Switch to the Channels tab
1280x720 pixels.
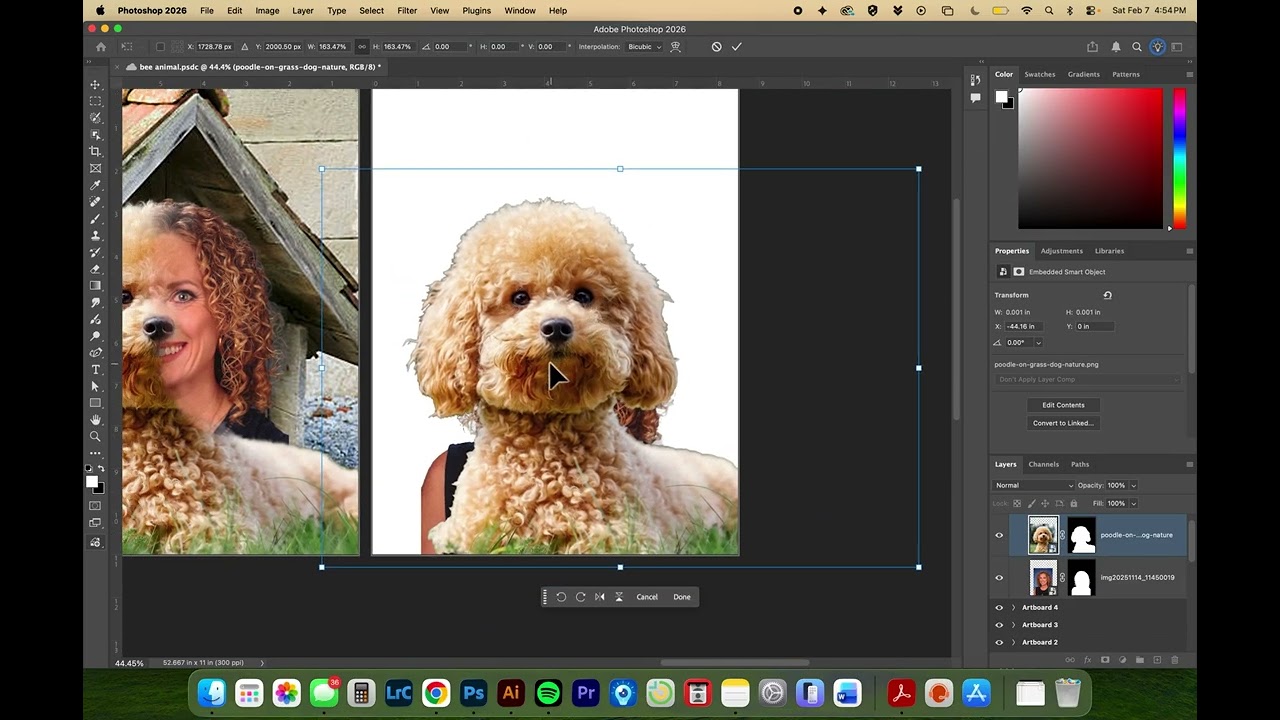coord(1043,464)
